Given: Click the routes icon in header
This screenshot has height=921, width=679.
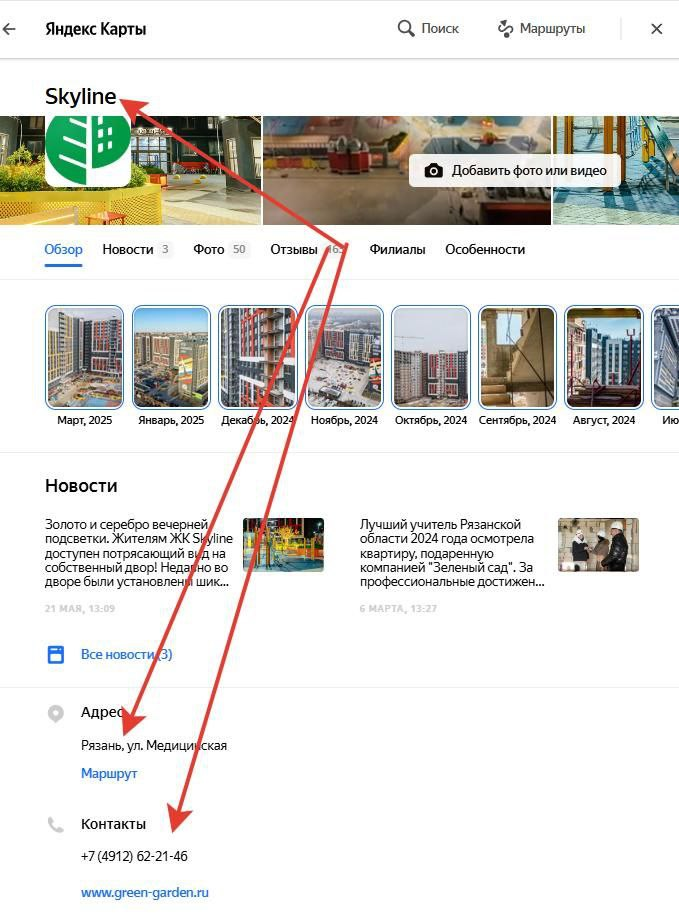Looking at the screenshot, I should (x=506, y=29).
